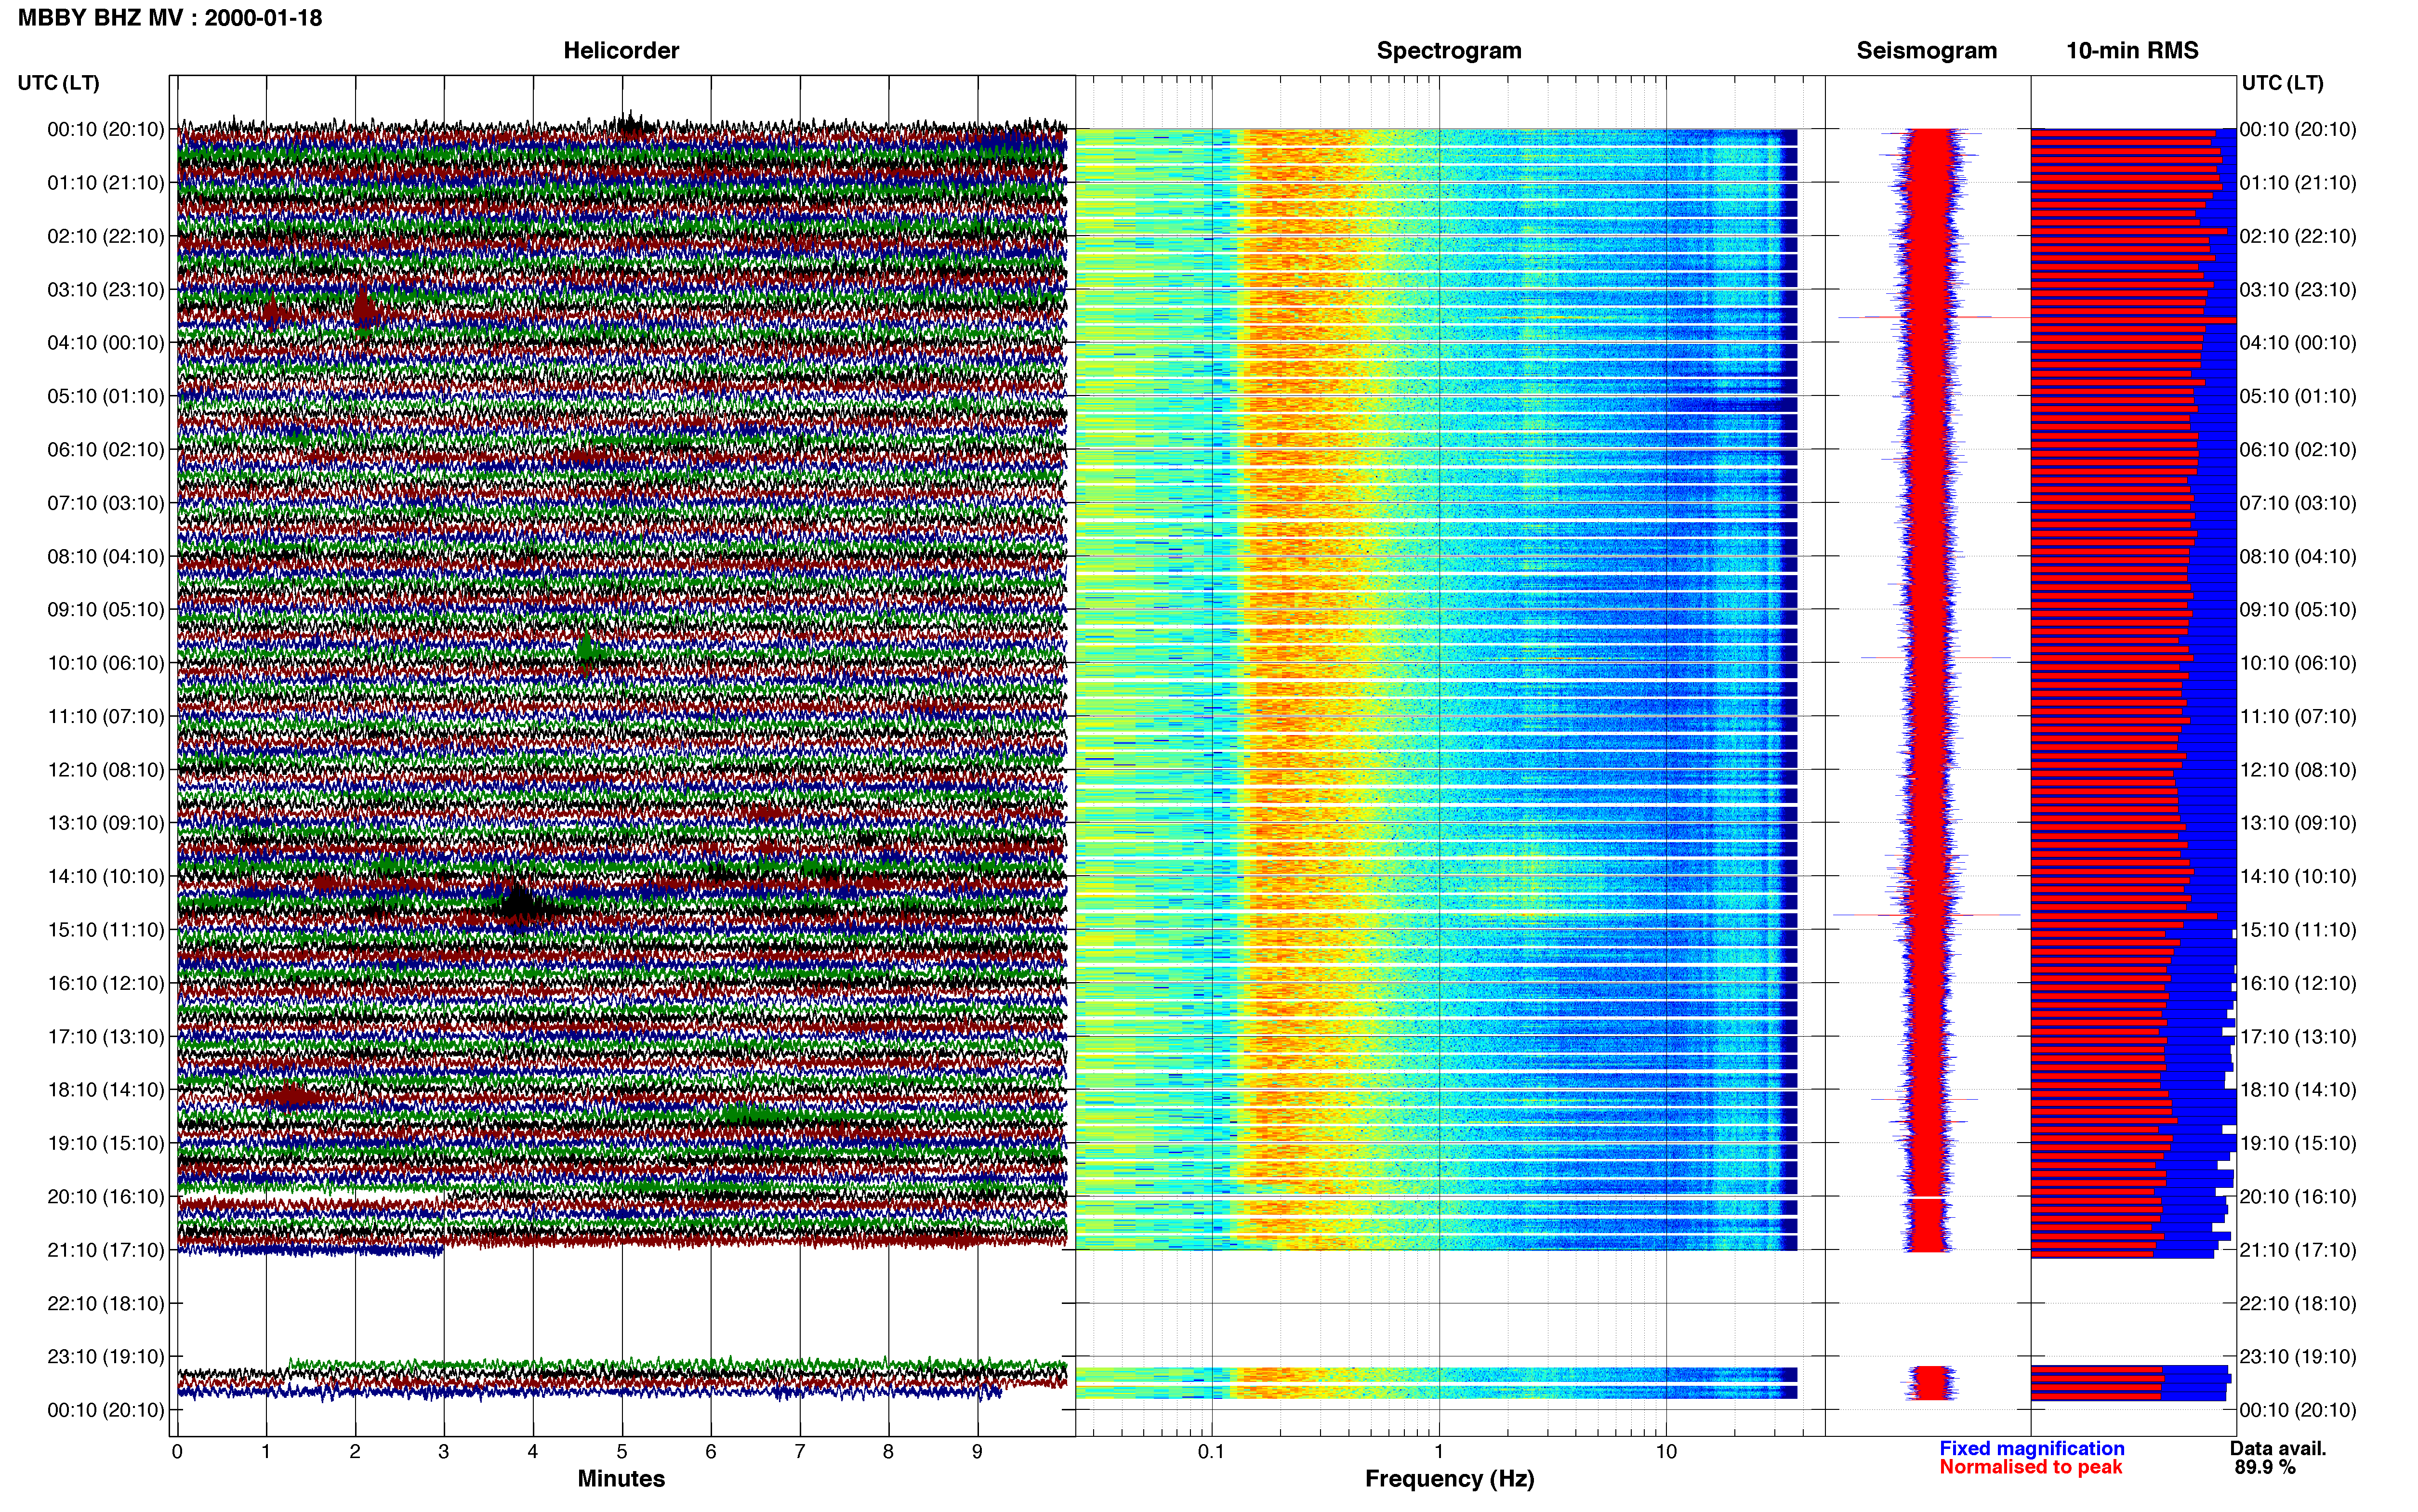Click the 'Normalised to peak' legend text
The width and height of the screenshot is (2418, 1512).
pos(2031,1467)
